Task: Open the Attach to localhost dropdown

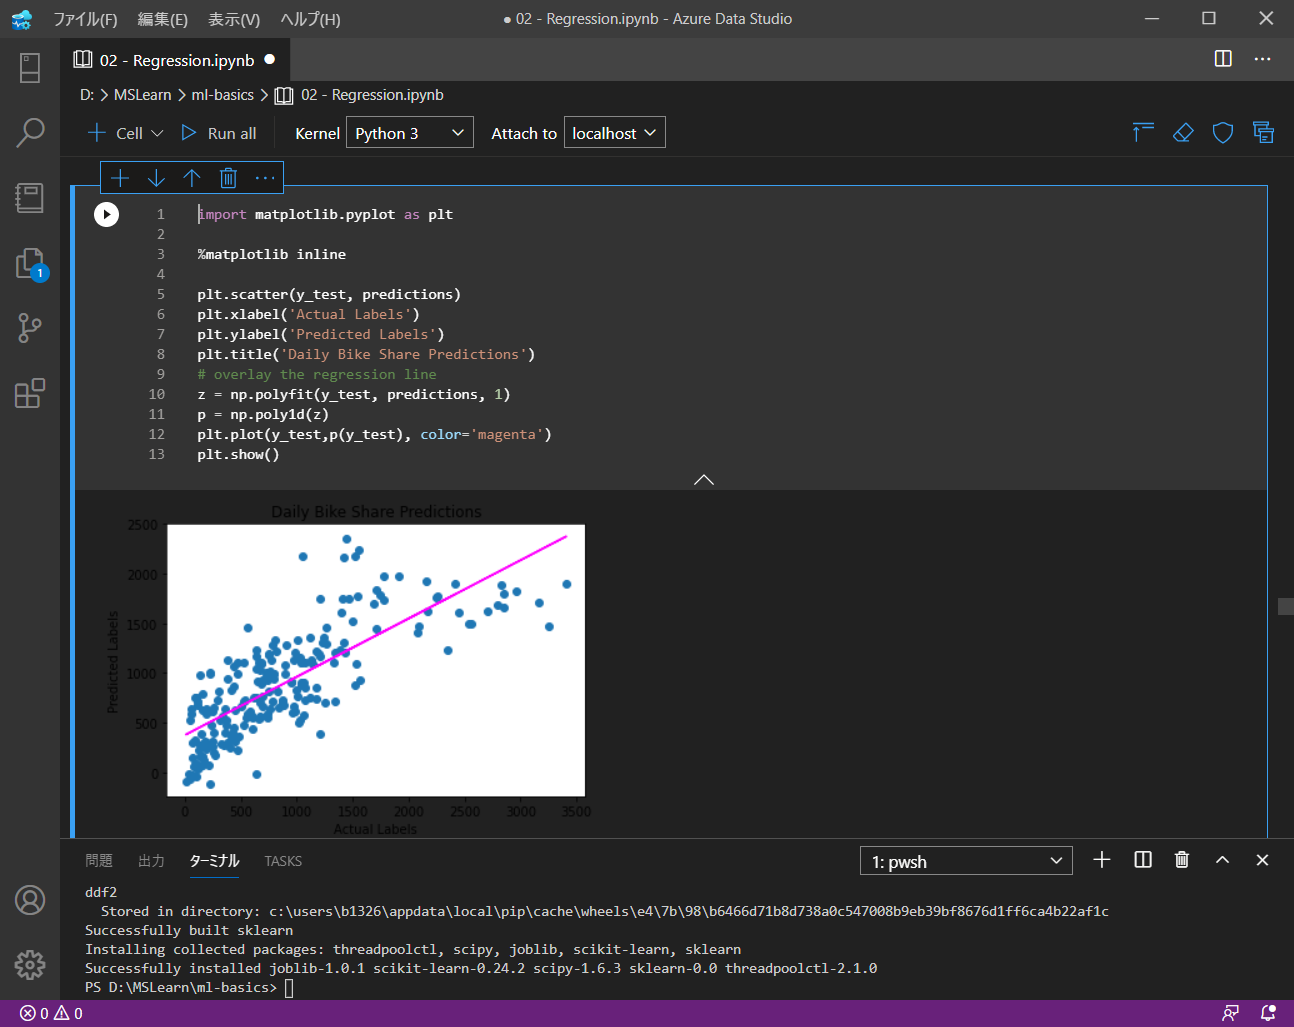Action: [614, 133]
